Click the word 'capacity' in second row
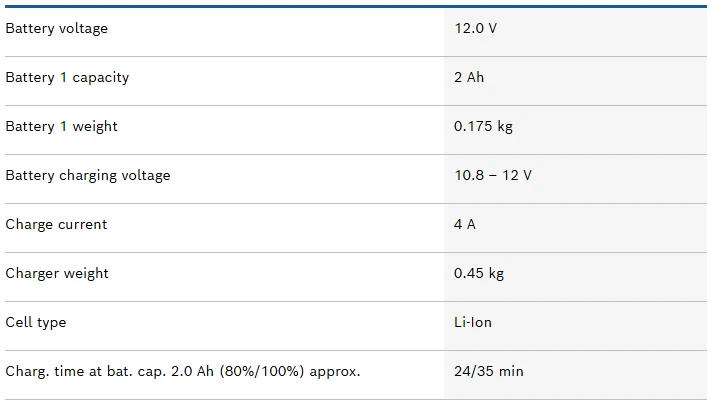The image size is (711, 404). [x=101, y=78]
